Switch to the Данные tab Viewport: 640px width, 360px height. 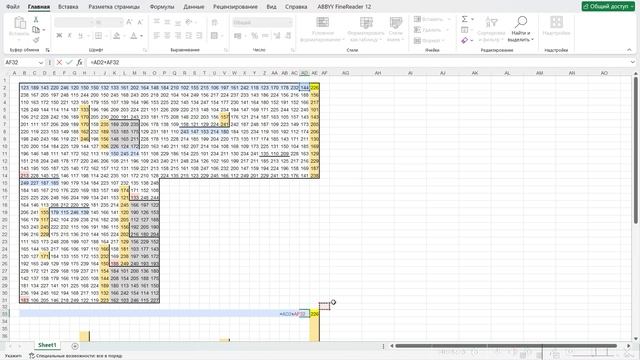pos(193,7)
